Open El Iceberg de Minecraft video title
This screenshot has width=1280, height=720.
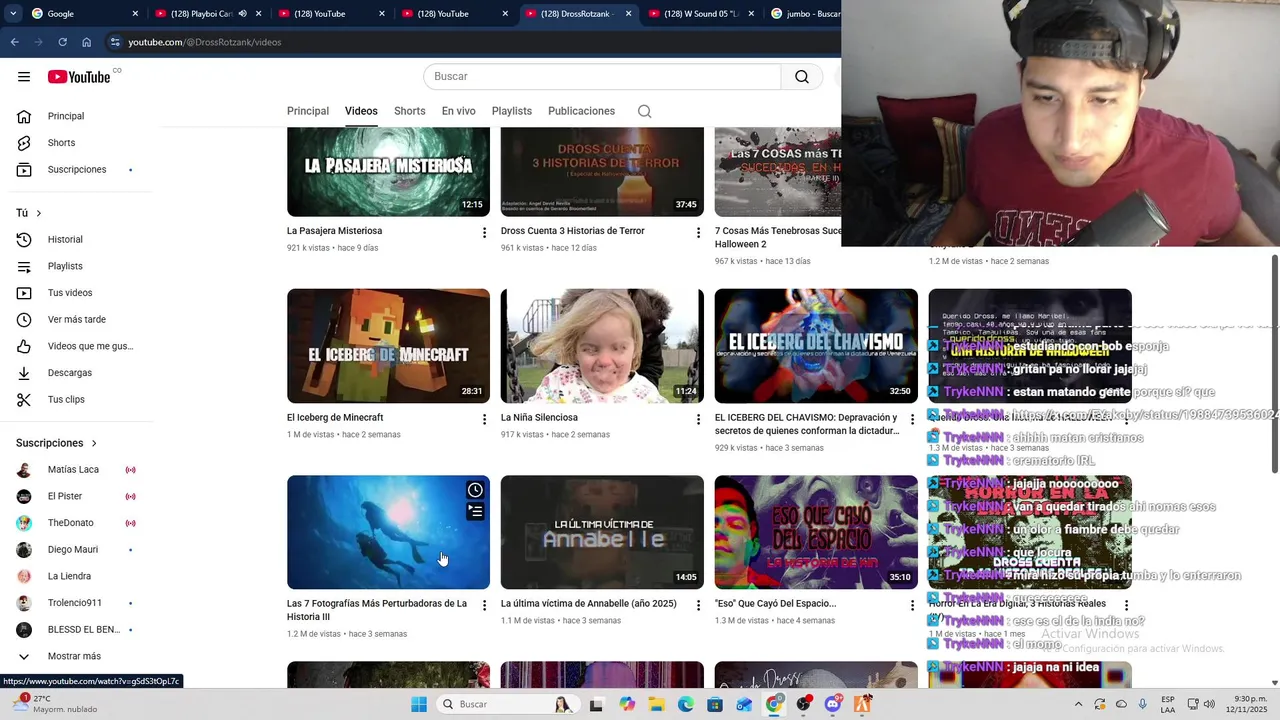(335, 418)
